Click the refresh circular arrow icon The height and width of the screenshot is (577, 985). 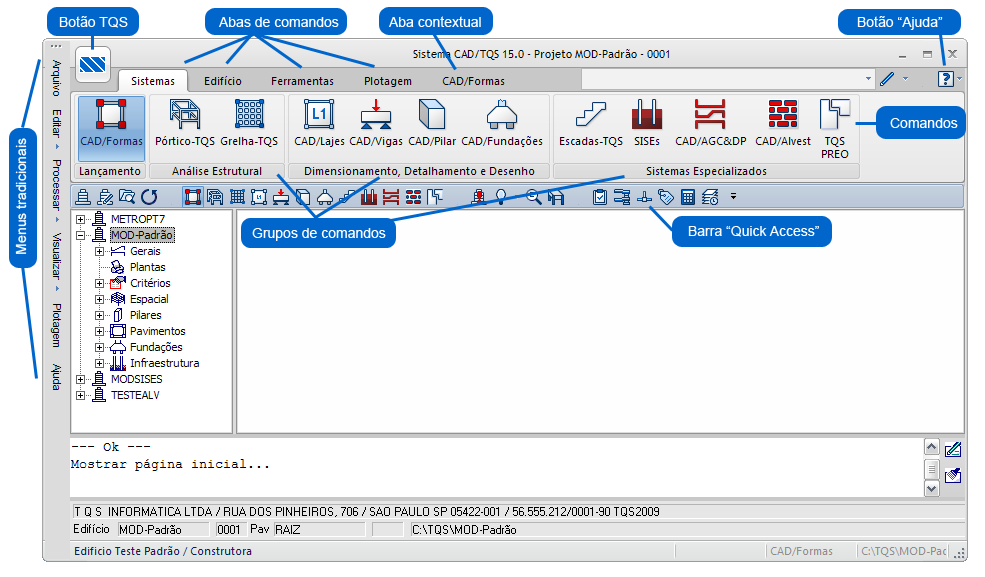[x=150, y=198]
